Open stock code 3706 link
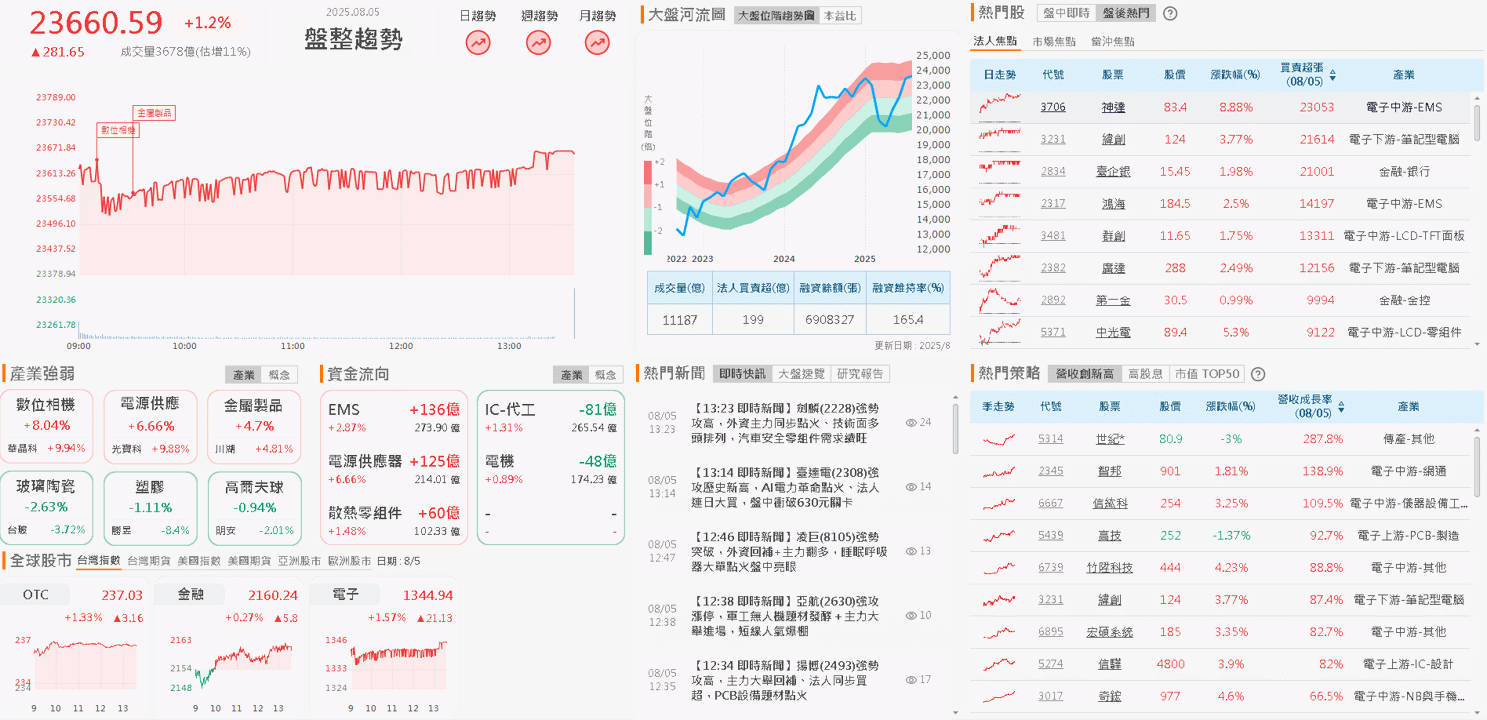This screenshot has width=1487, height=720. coord(1053,107)
